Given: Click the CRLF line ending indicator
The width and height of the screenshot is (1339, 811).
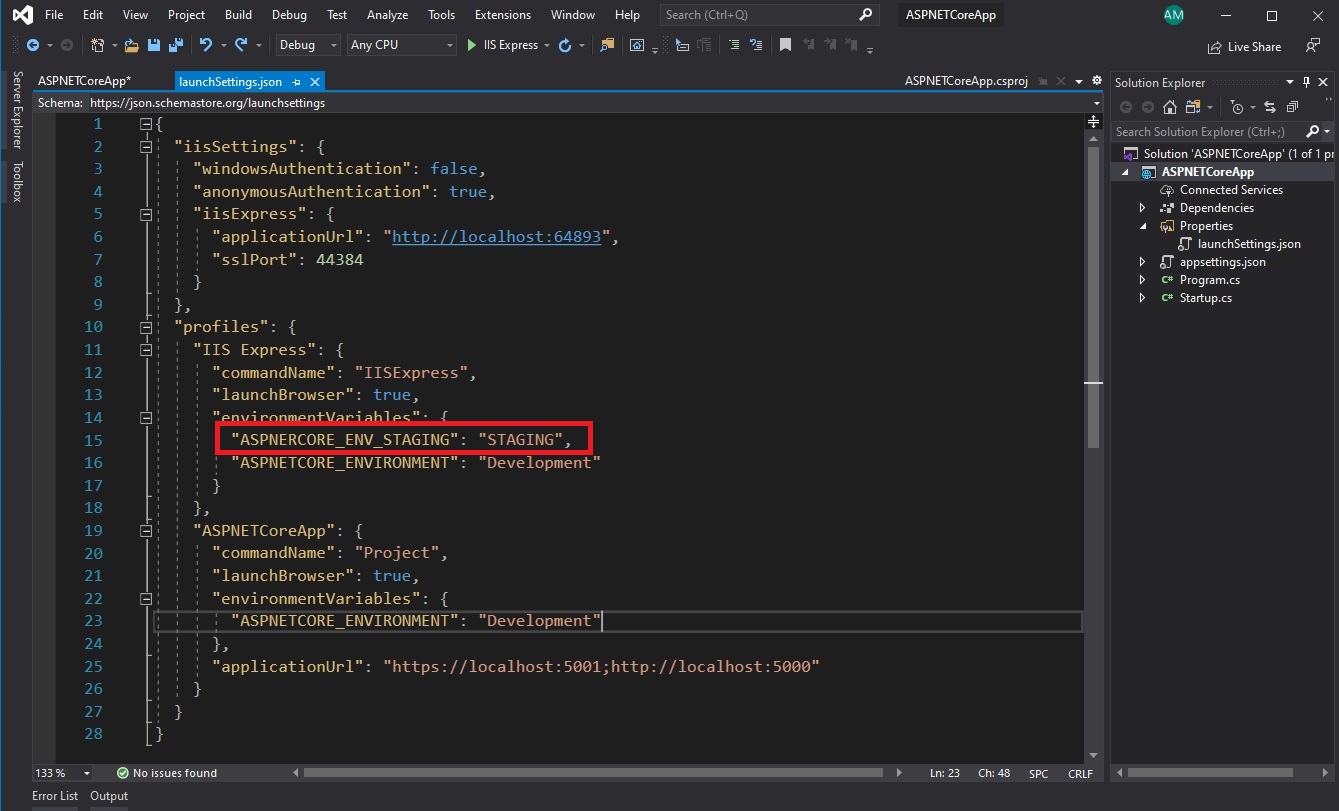Looking at the screenshot, I should tap(1080, 773).
